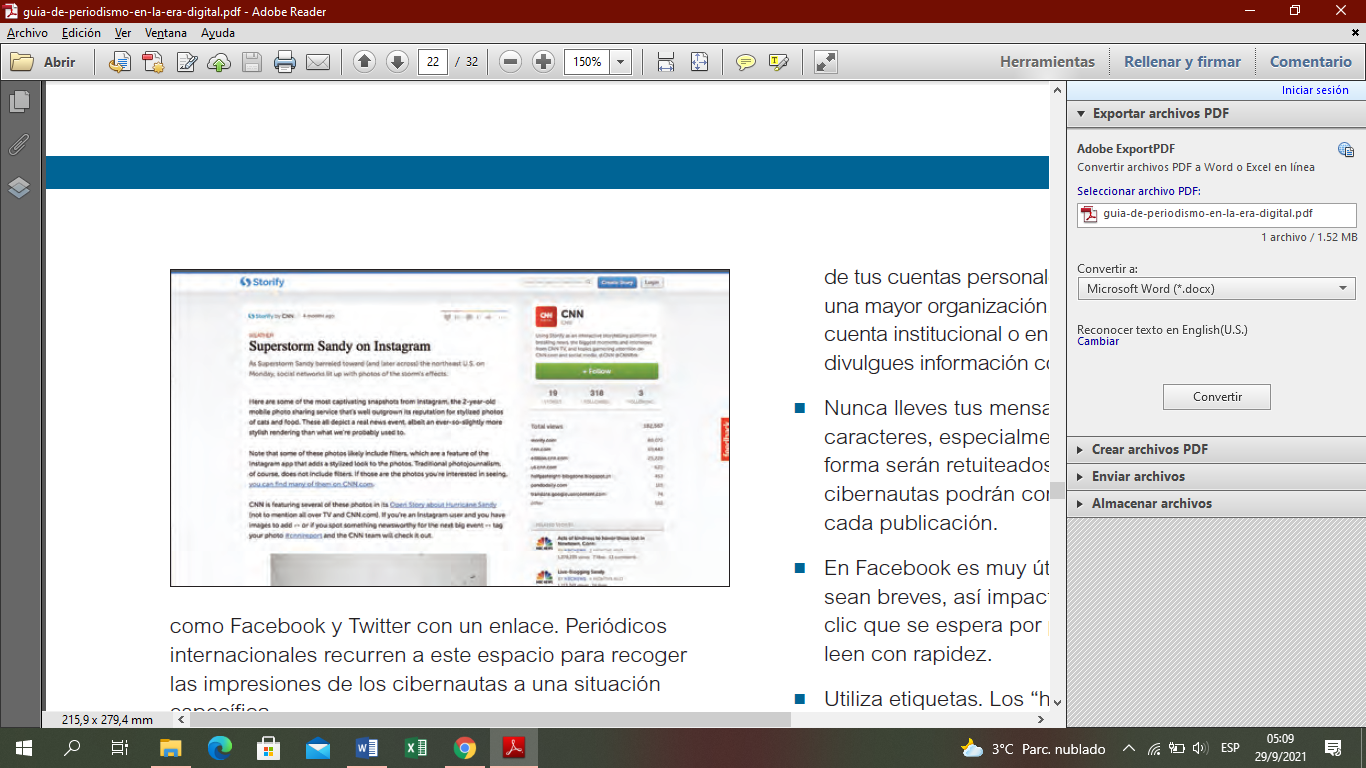
Task: Open the zoom percentage dropdown arrow
Action: 621,62
